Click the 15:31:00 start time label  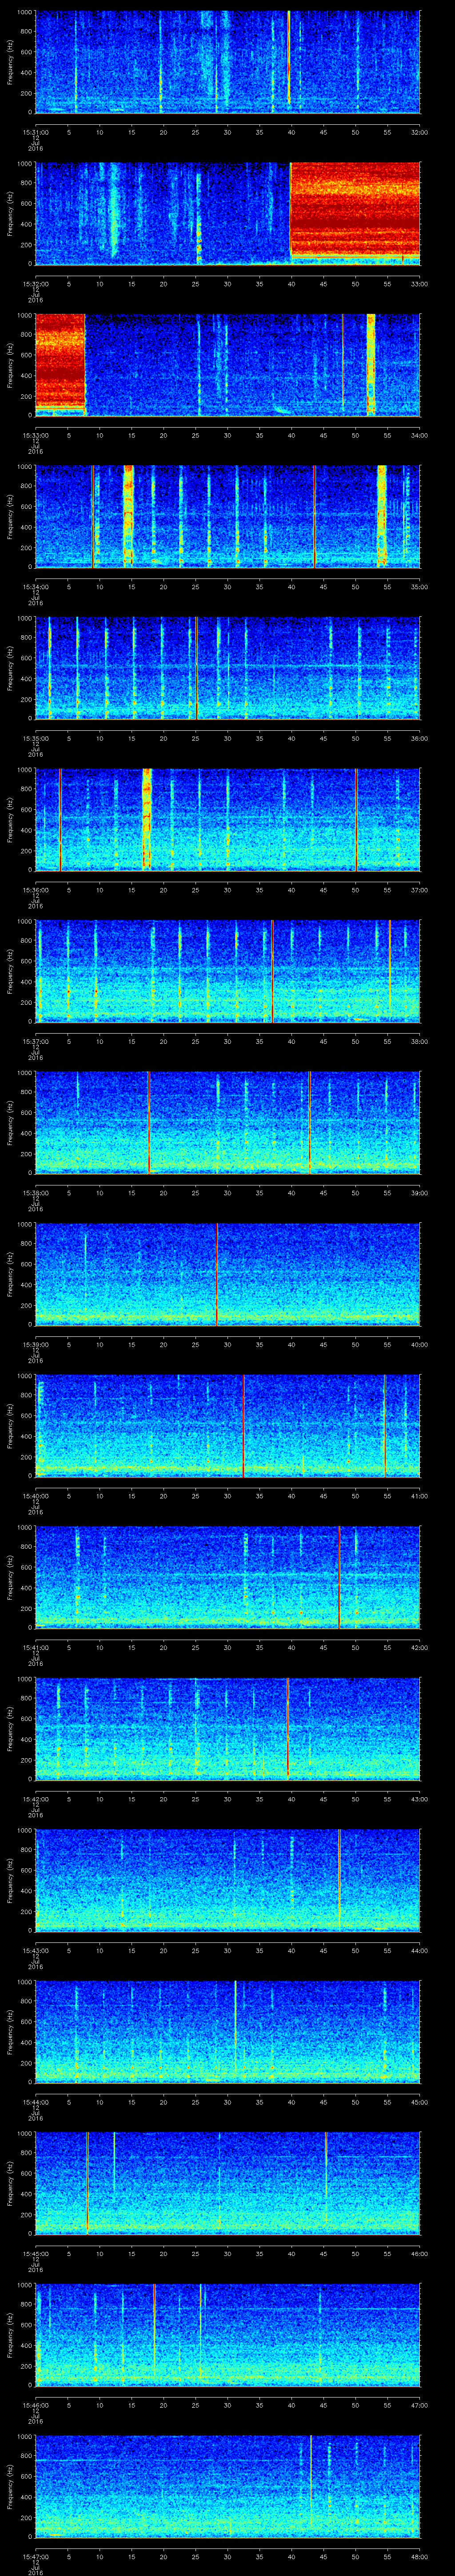36,132
